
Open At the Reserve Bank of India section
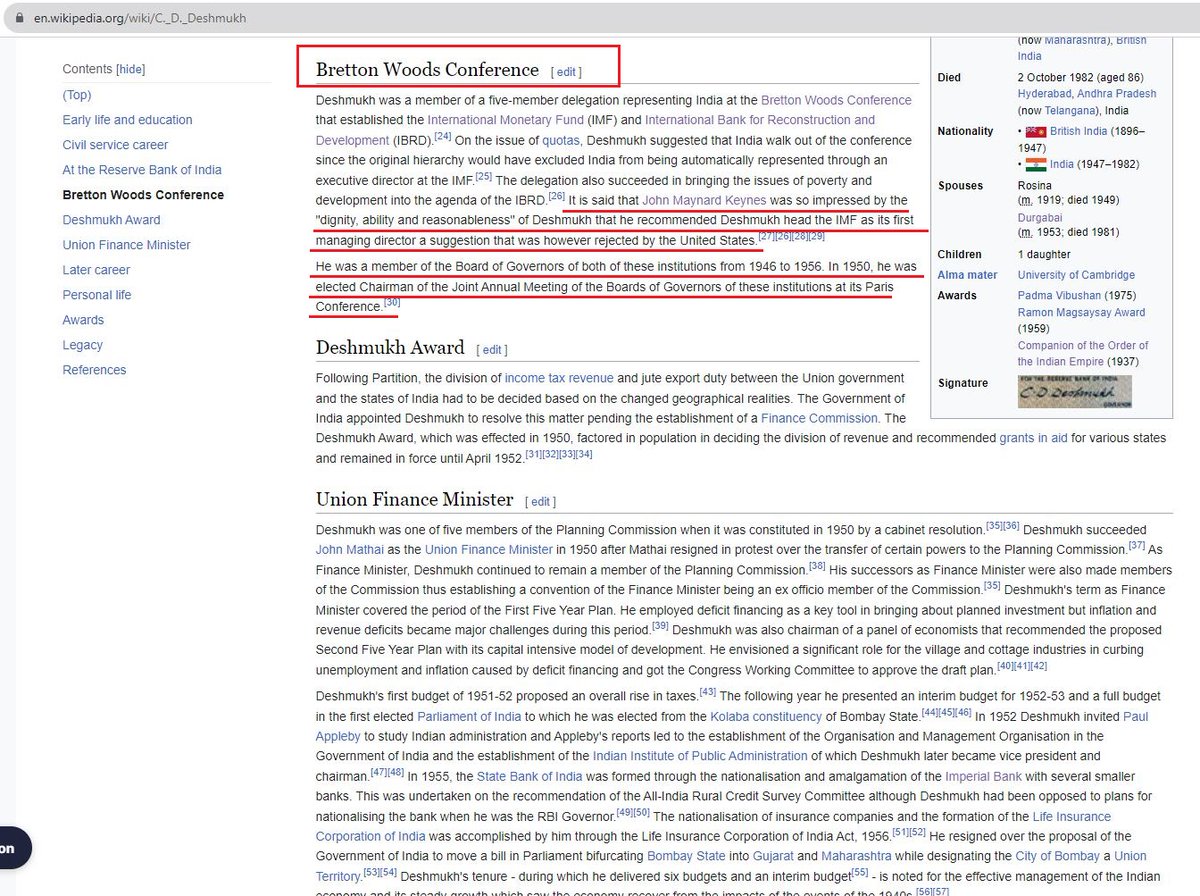pyautogui.click(x=142, y=170)
